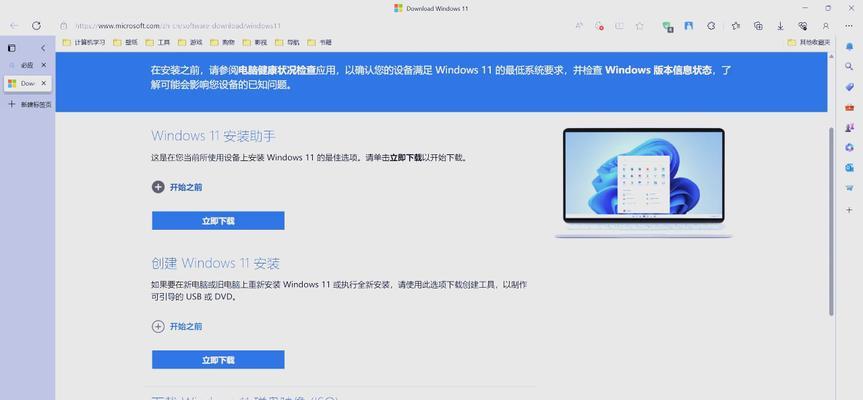
Task: Follow the Windows 版本信息状态 link
Action: coord(658,70)
